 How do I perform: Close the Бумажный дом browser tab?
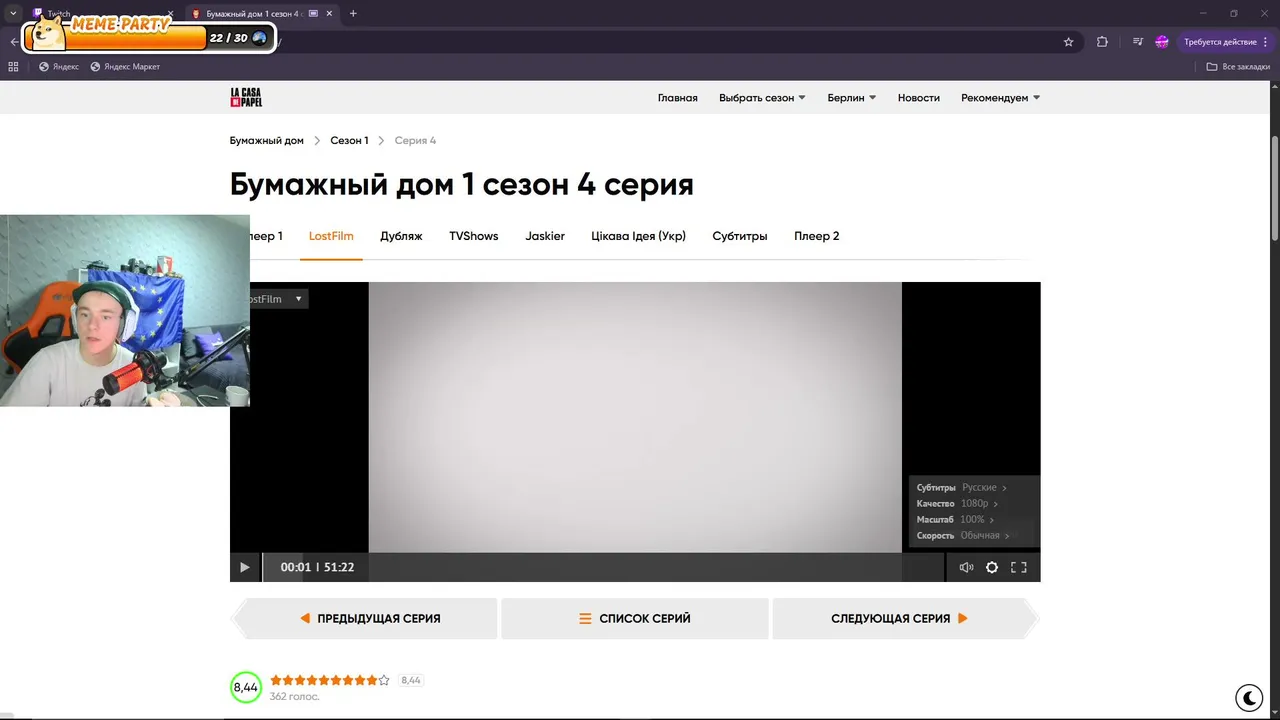(330, 14)
